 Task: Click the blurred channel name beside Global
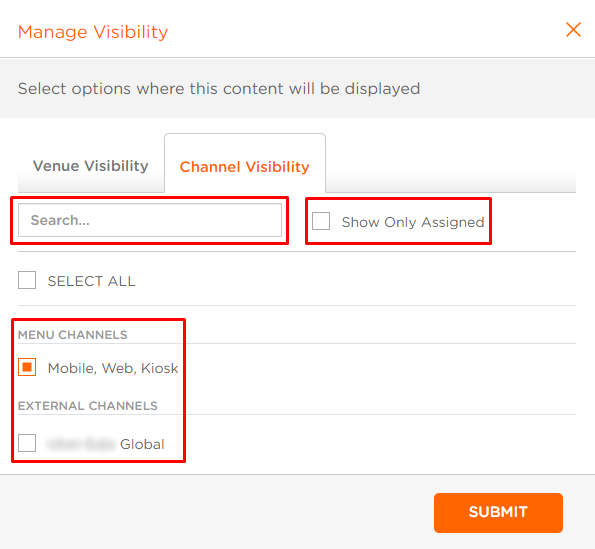(x=80, y=444)
